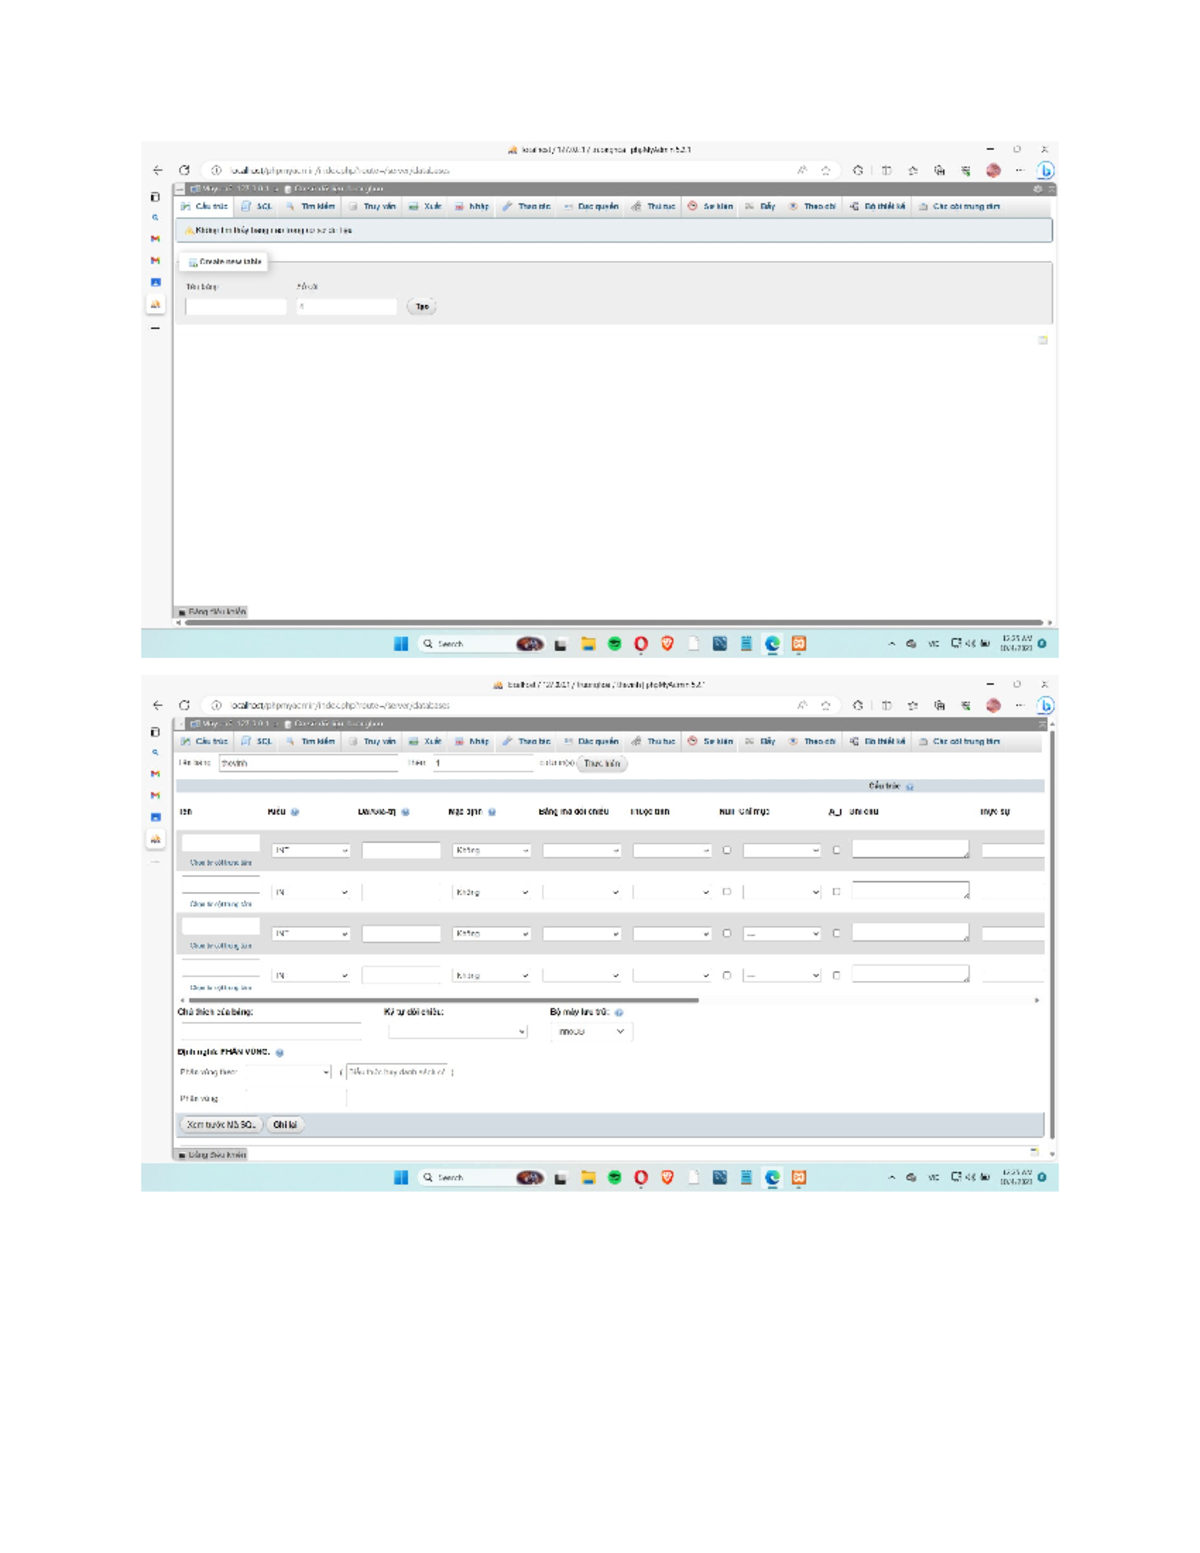Click the Ghi lại button
Image resolution: width=1200 pixels, height=1553 pixels.
(x=285, y=1125)
